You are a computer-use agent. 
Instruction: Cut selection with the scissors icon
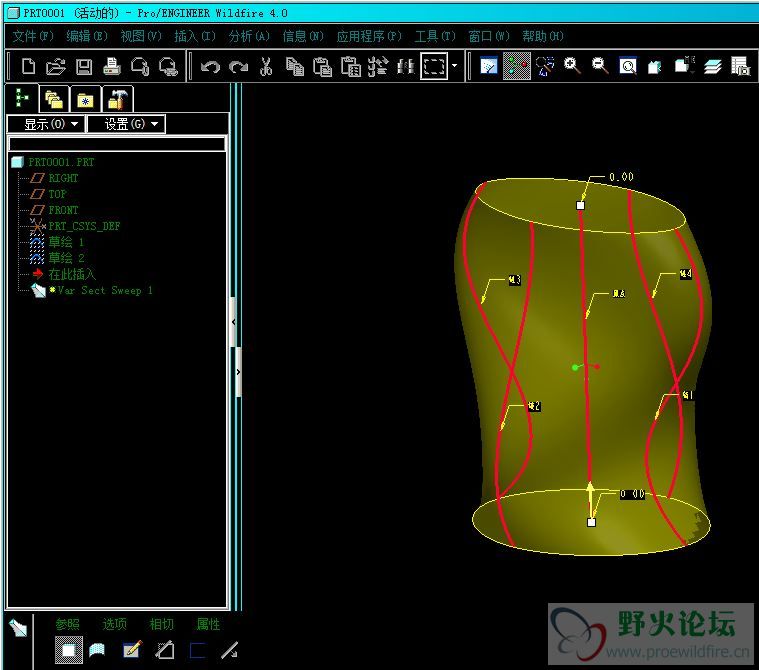[266, 66]
